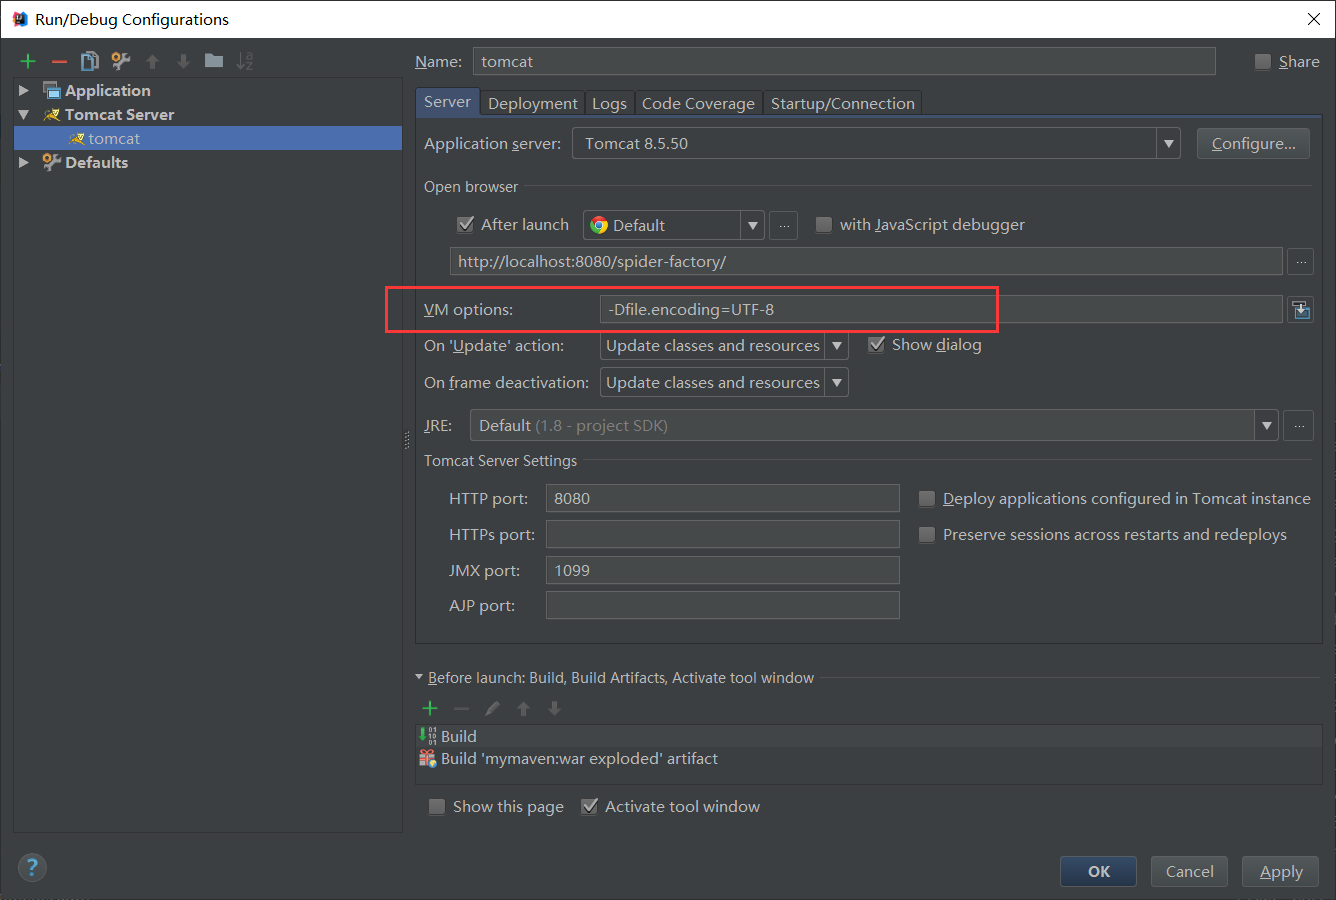Enable Deploy applications configured in Tomcat instance
Screen dimensions: 1336x900
pyautogui.click(x=927, y=498)
